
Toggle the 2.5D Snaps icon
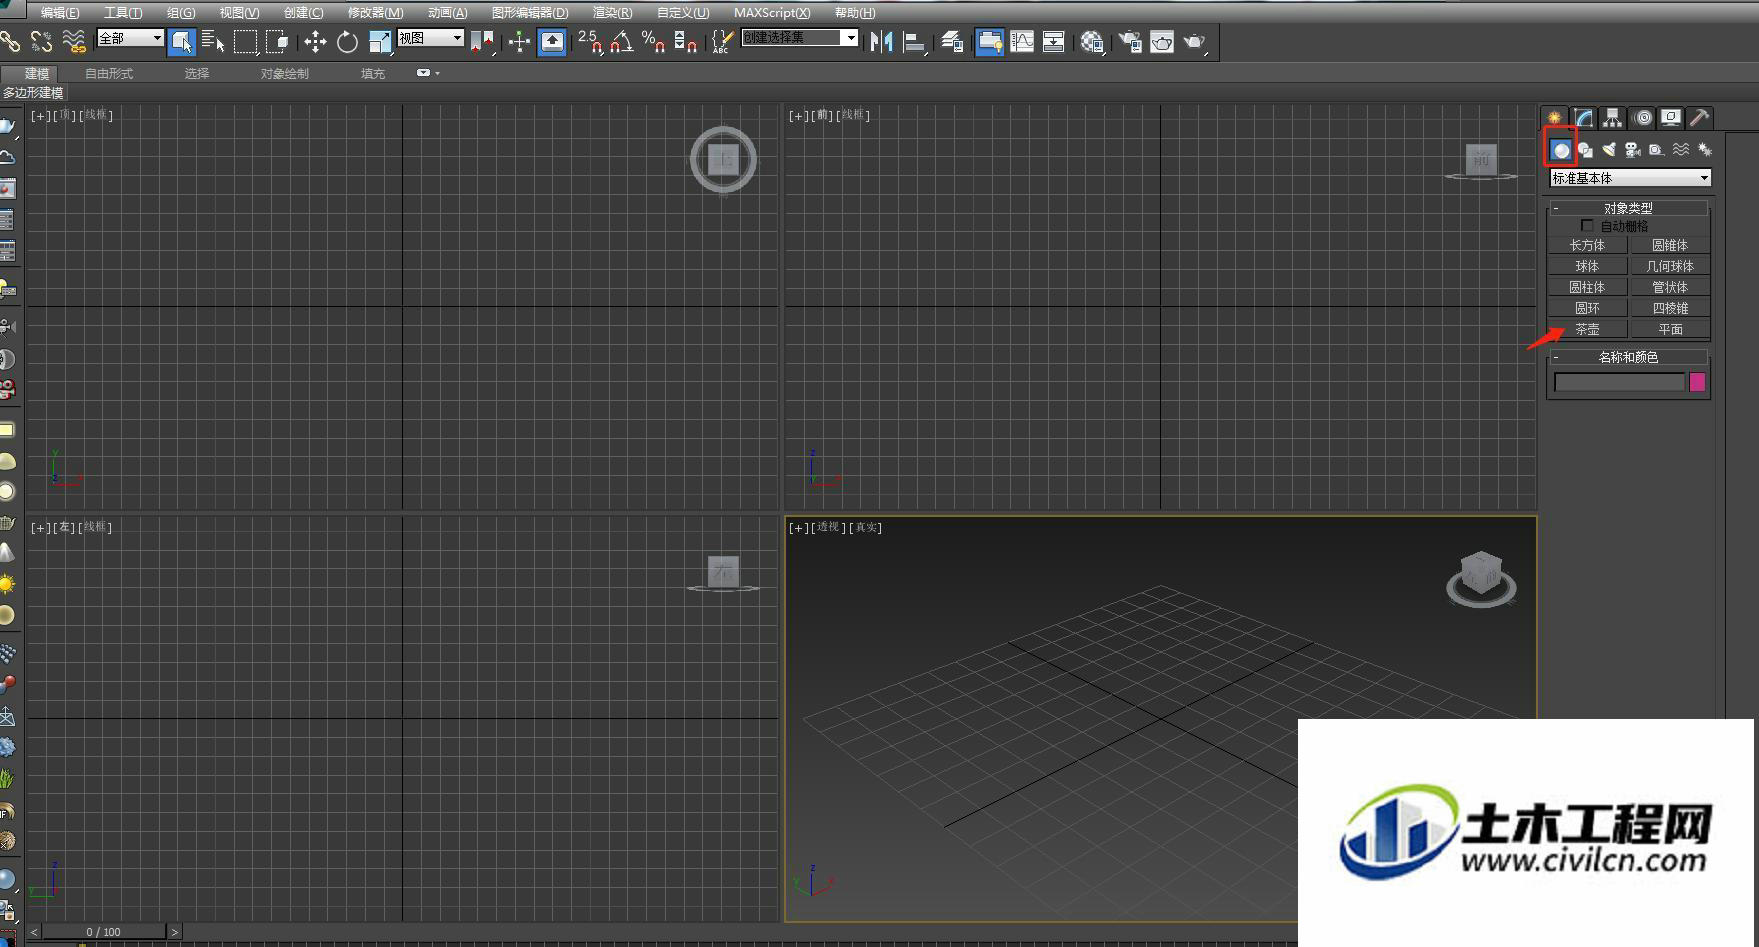pyautogui.click(x=590, y=41)
